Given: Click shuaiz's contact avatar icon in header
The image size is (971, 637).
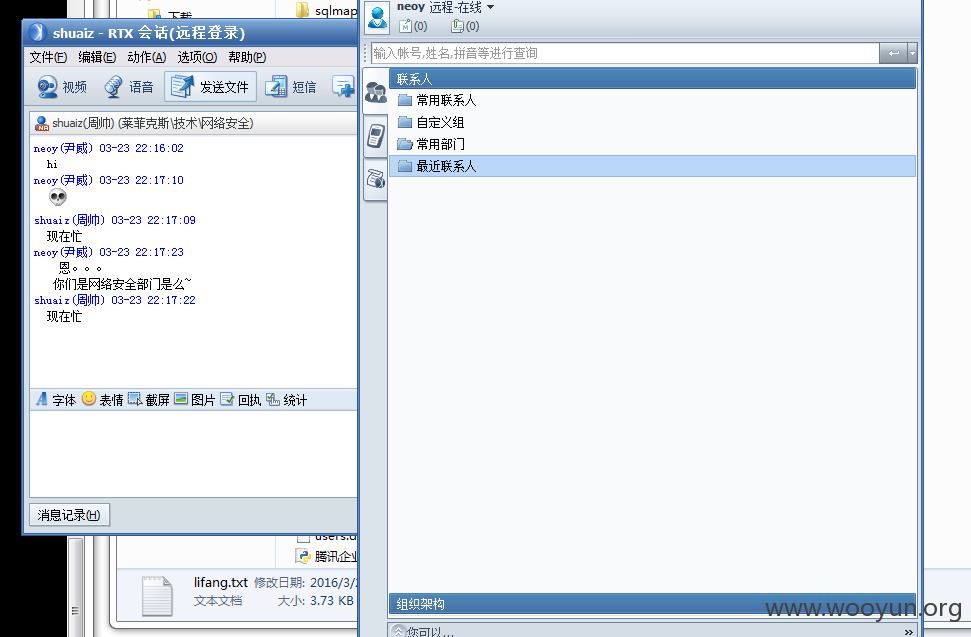Looking at the screenshot, I should pos(41,123).
